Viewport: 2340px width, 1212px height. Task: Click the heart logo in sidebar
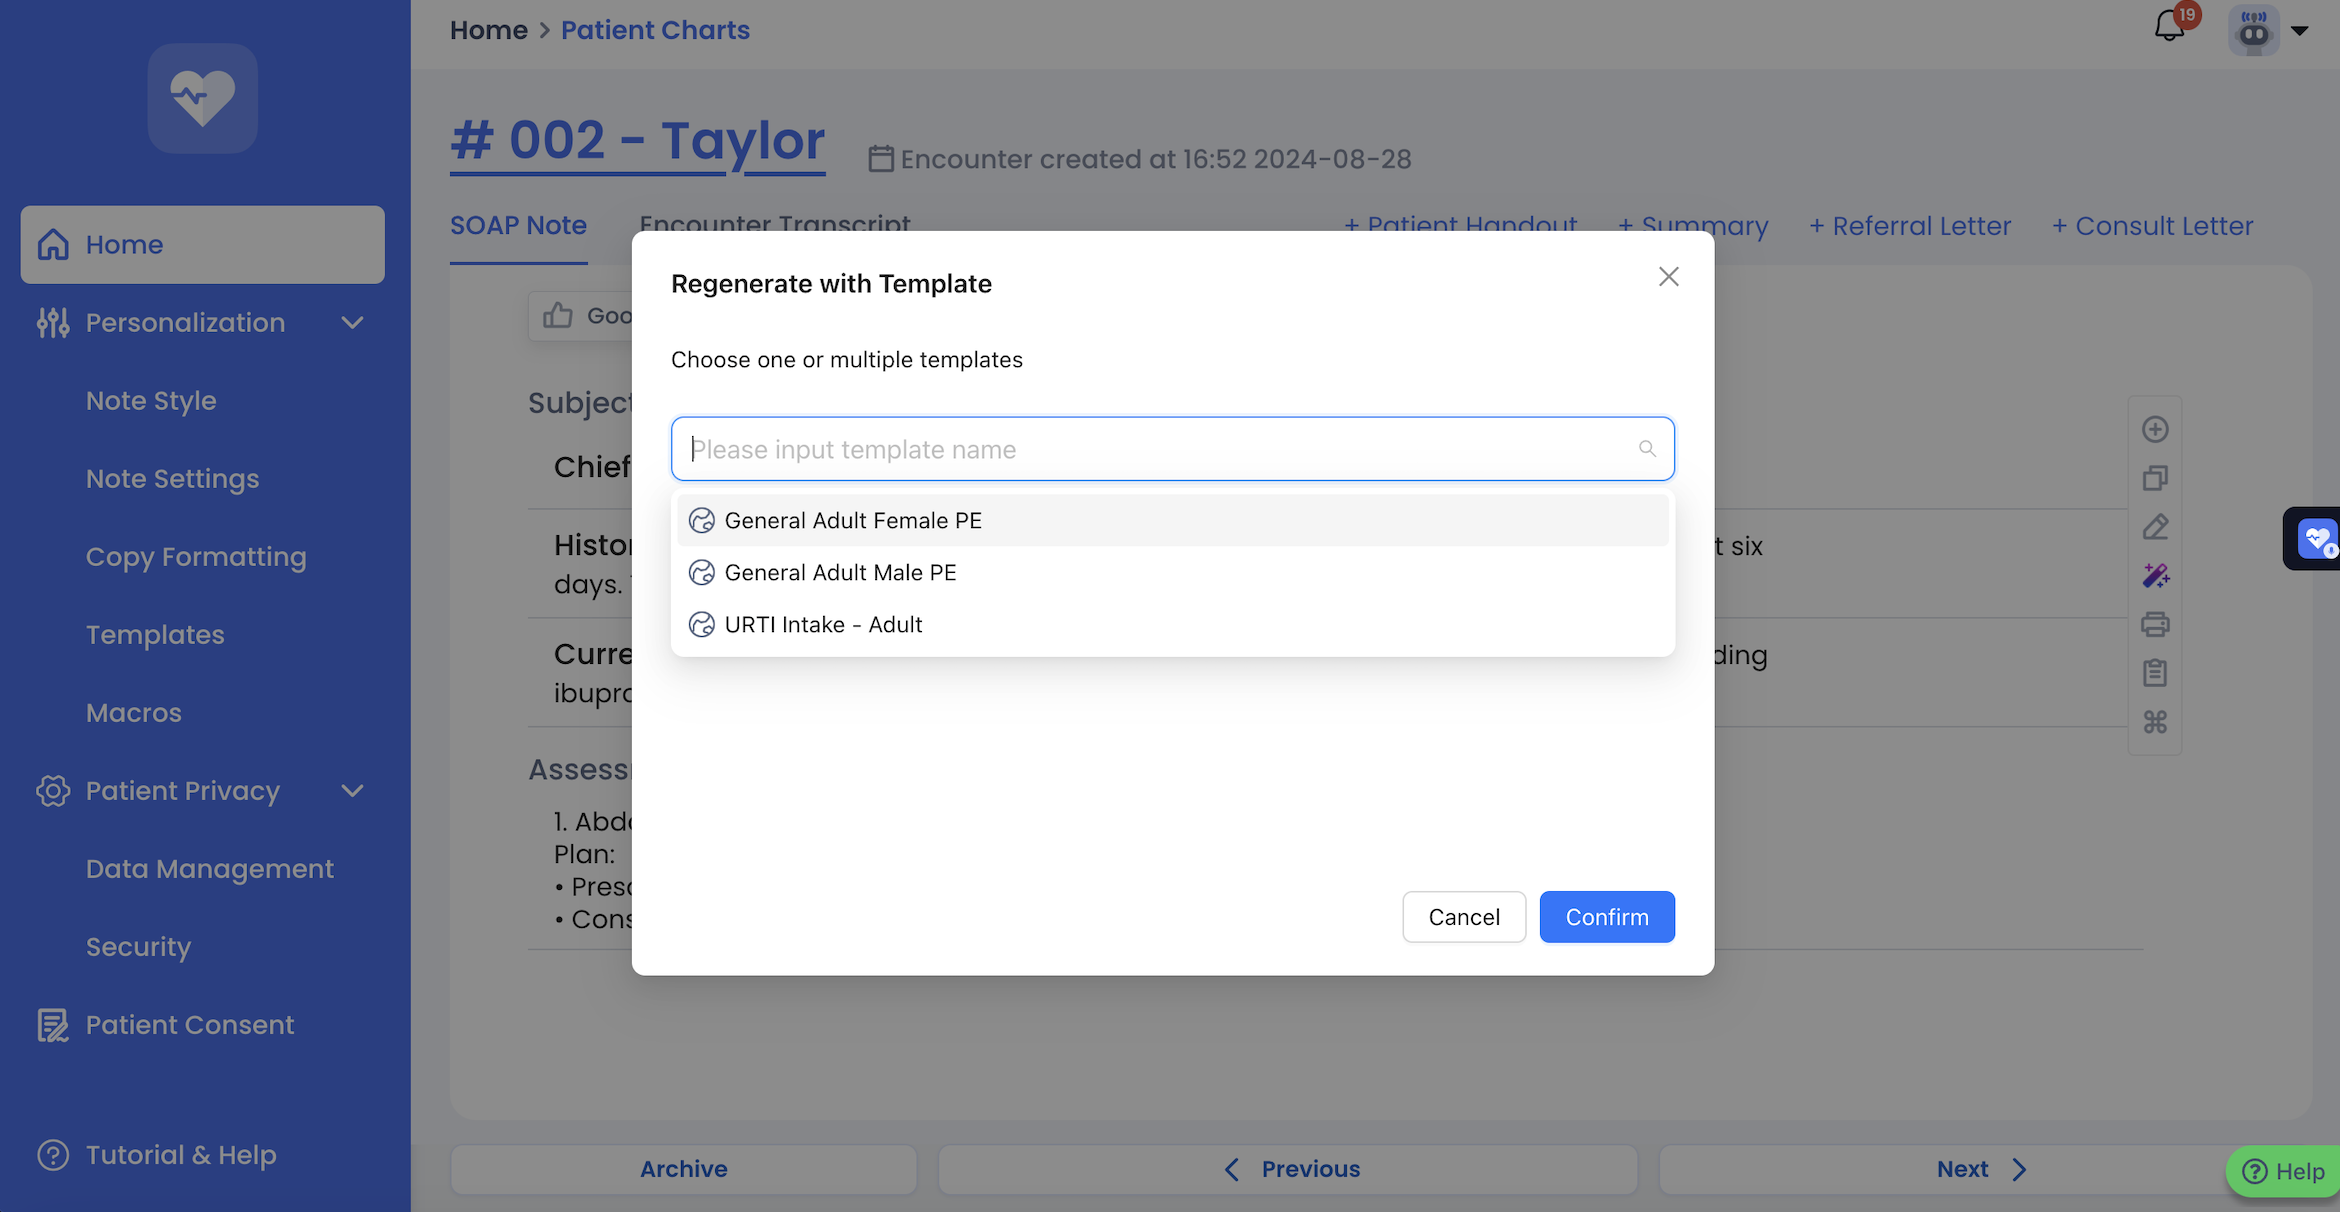click(x=203, y=98)
